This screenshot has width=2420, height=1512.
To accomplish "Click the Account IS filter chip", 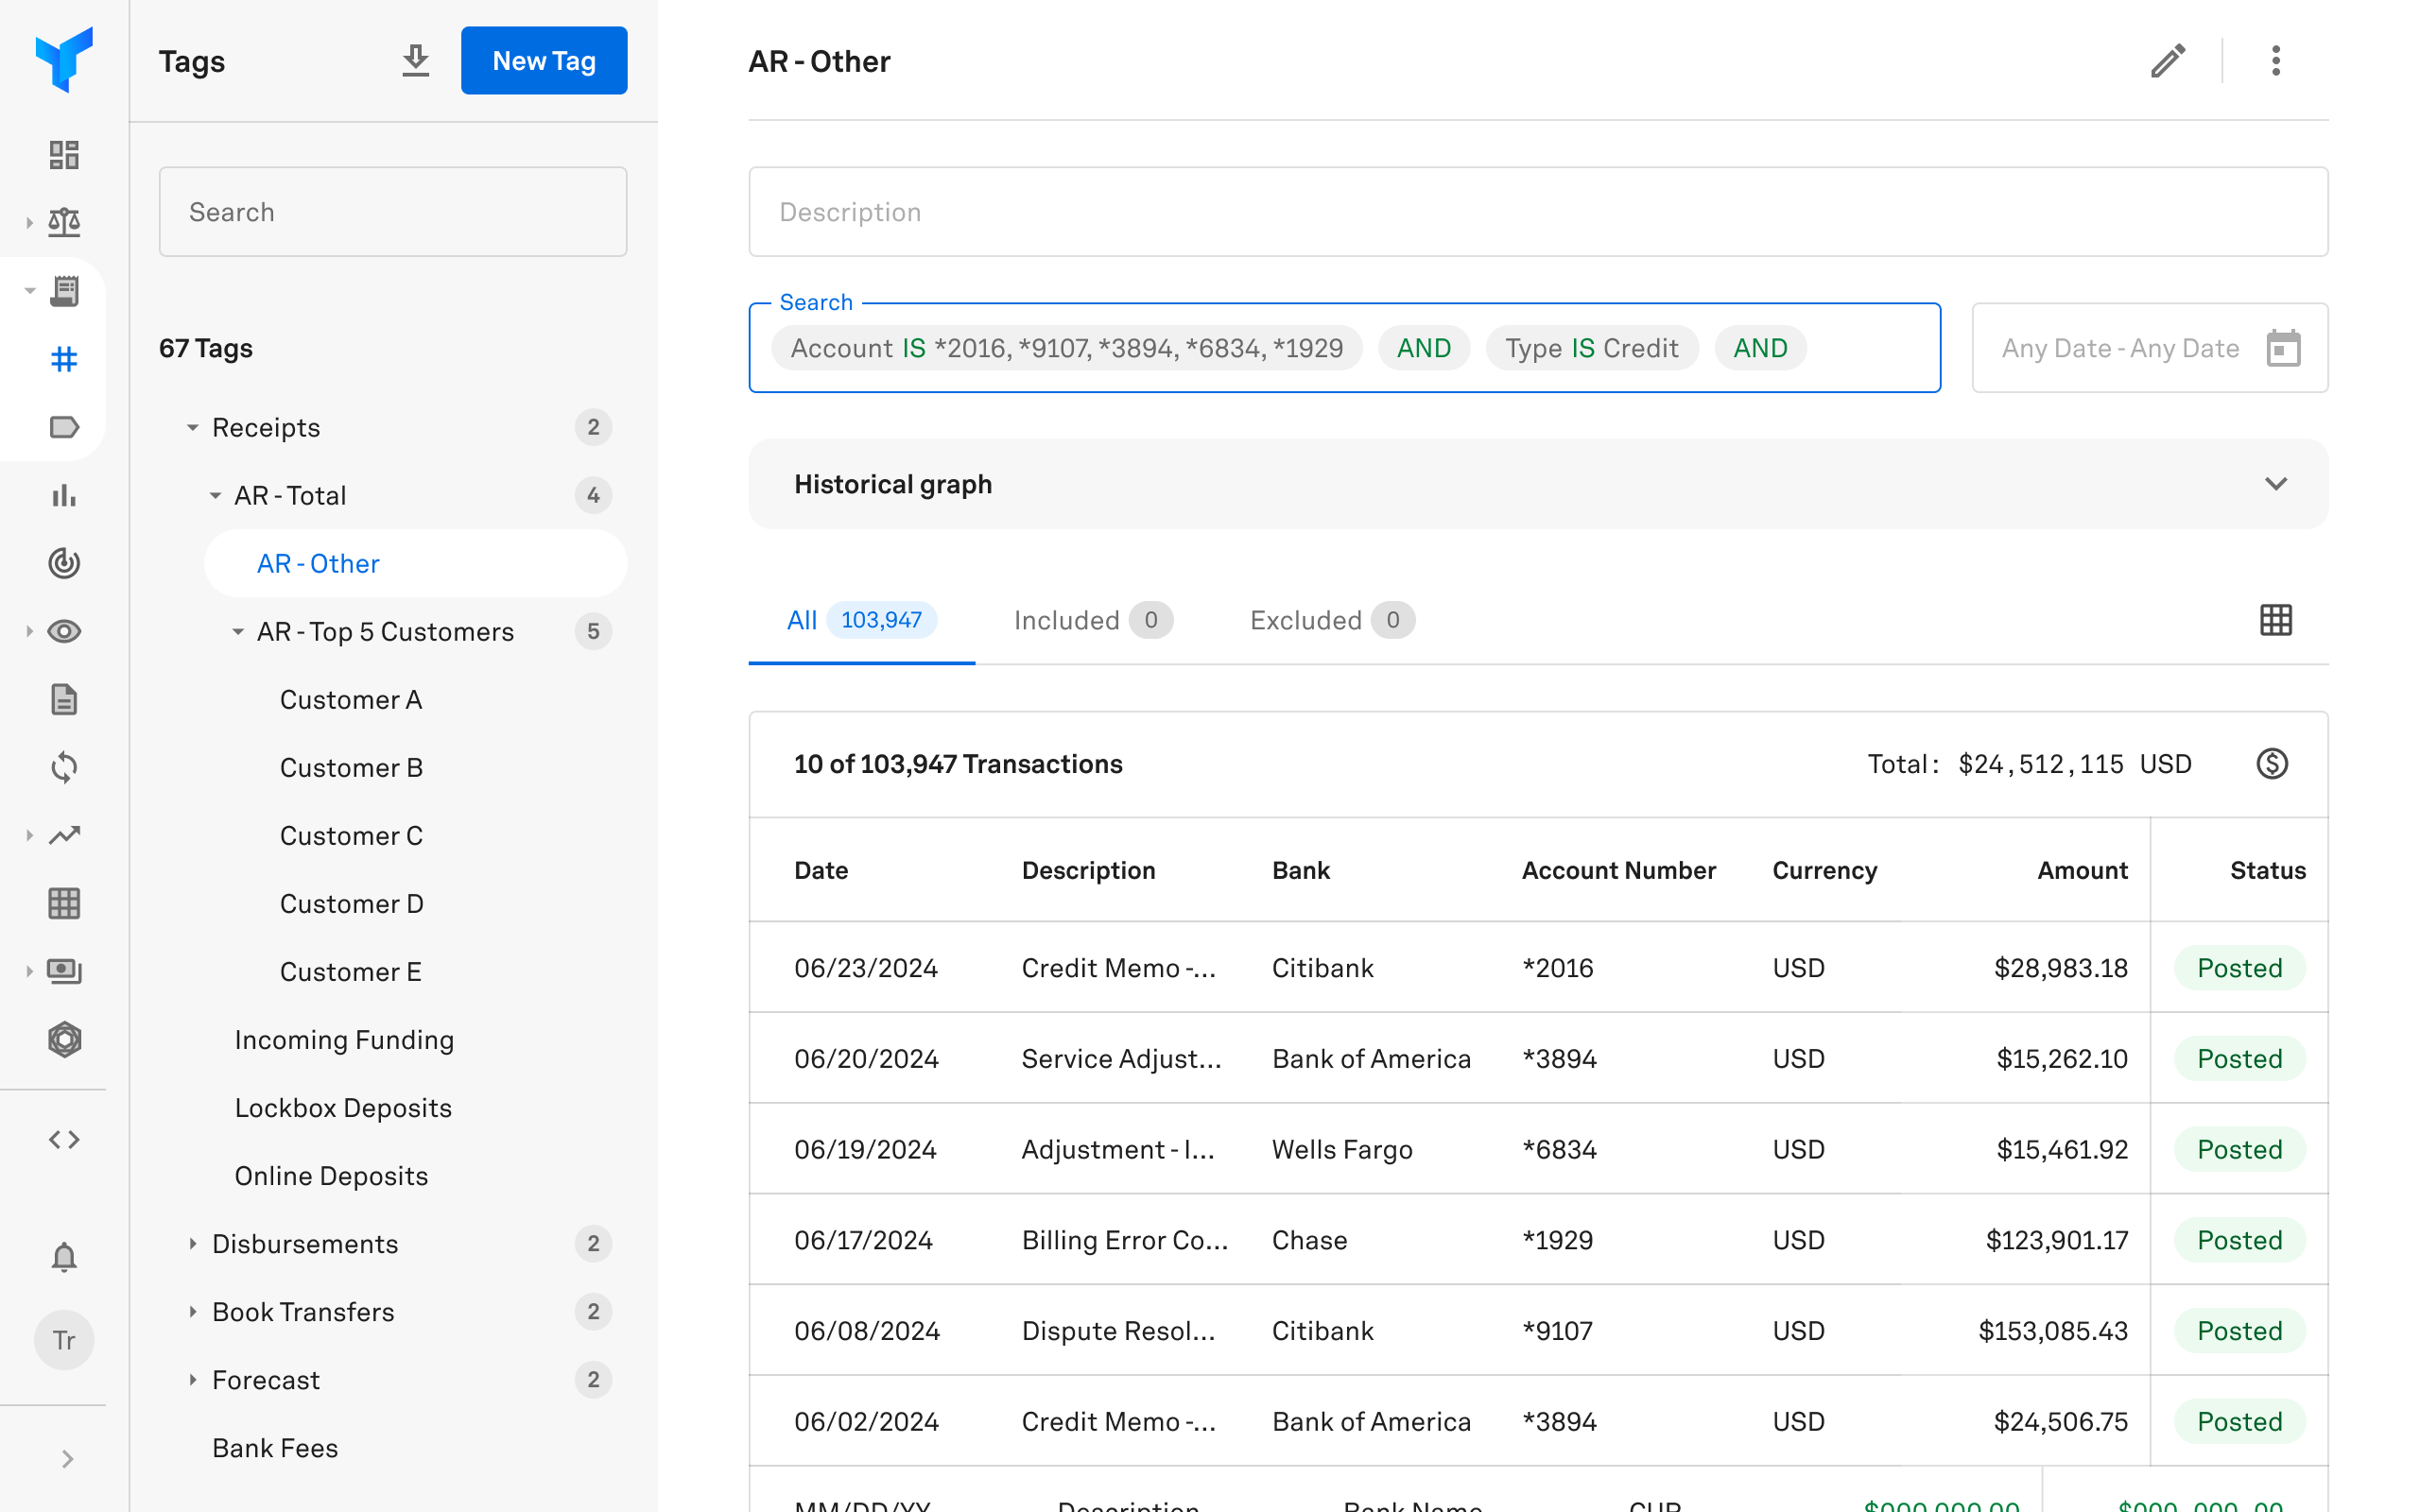I will [1066, 347].
